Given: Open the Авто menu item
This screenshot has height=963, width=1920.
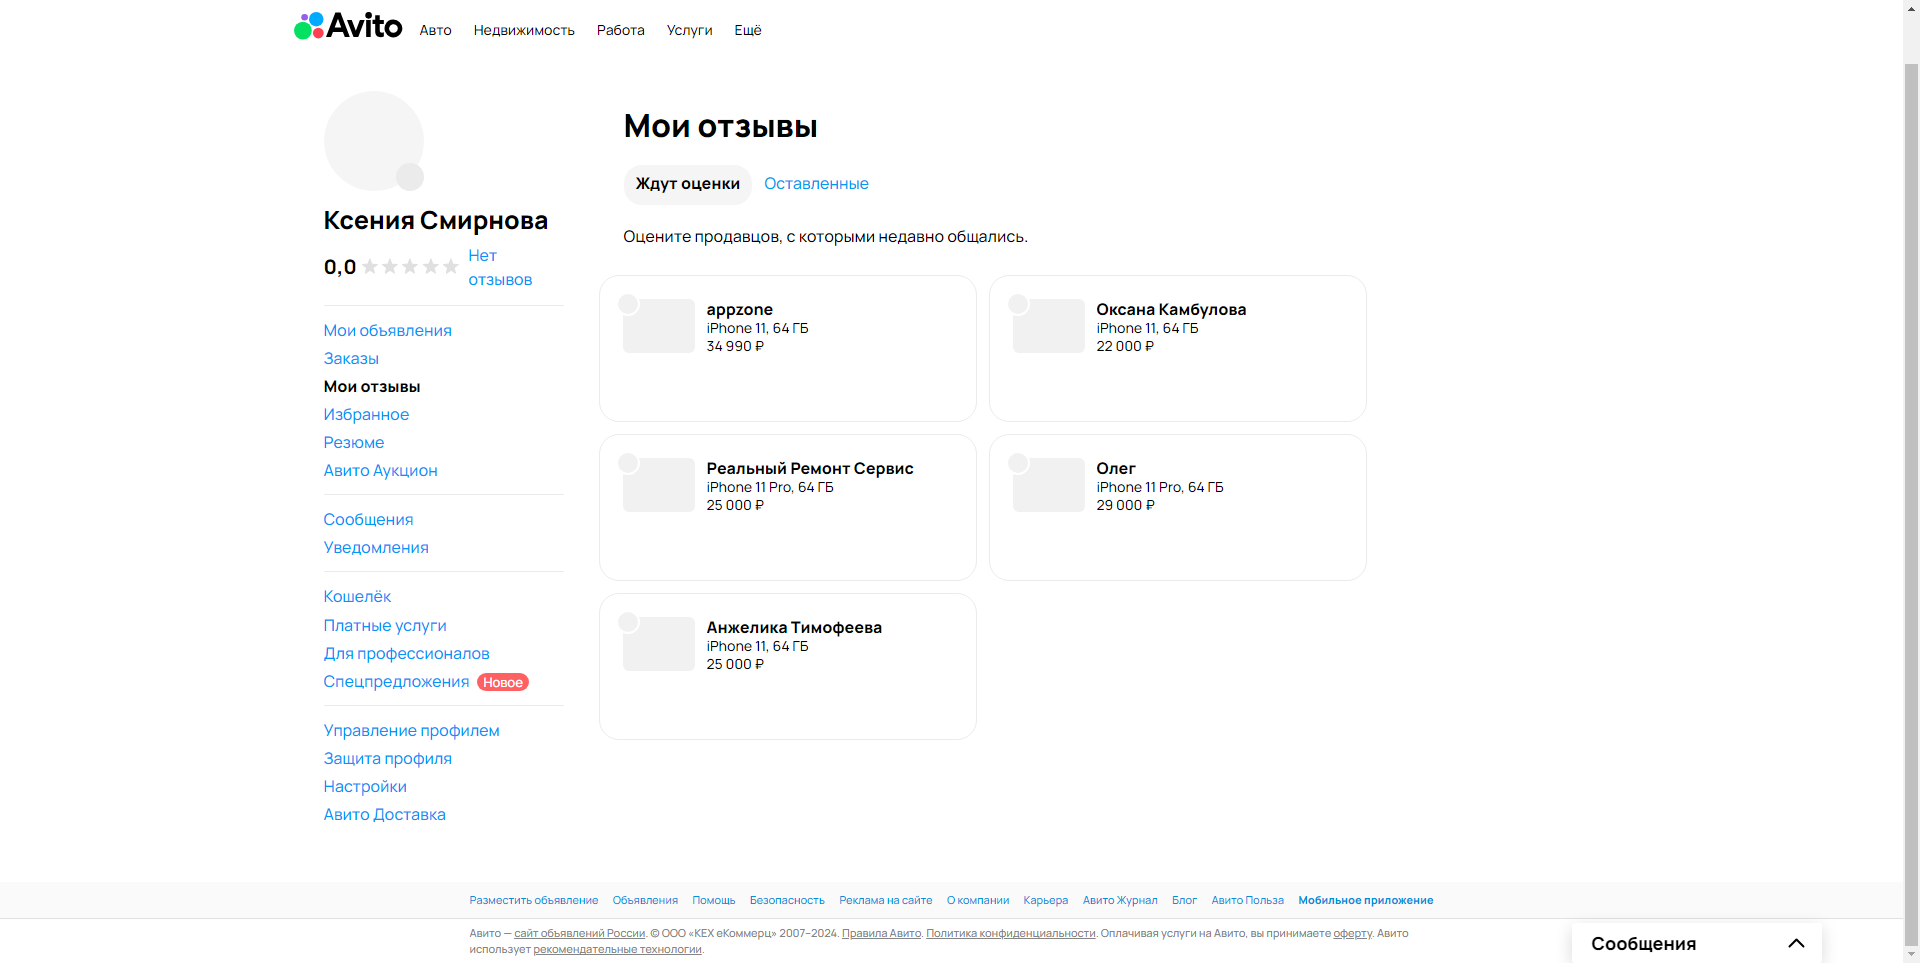Looking at the screenshot, I should point(435,30).
